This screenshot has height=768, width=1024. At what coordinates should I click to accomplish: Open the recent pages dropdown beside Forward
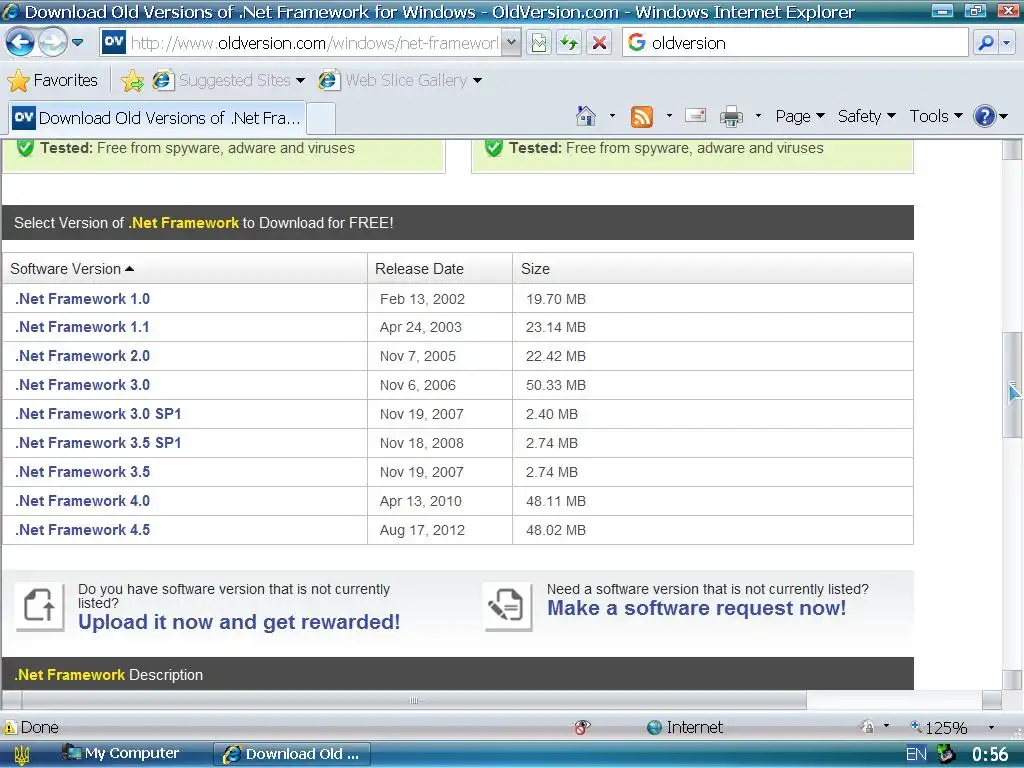78,43
